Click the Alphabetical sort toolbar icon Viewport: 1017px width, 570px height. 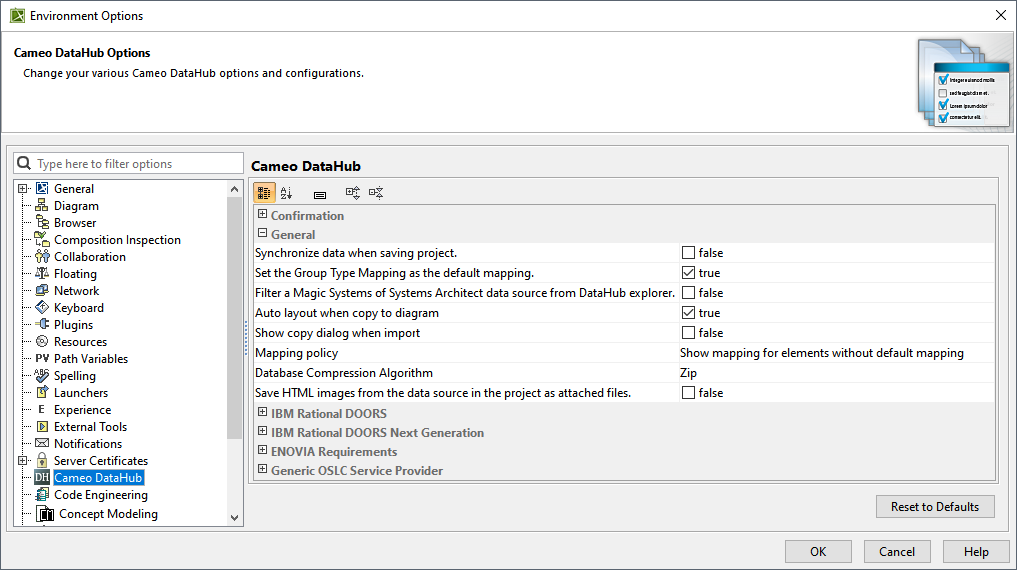pyautogui.click(x=287, y=193)
